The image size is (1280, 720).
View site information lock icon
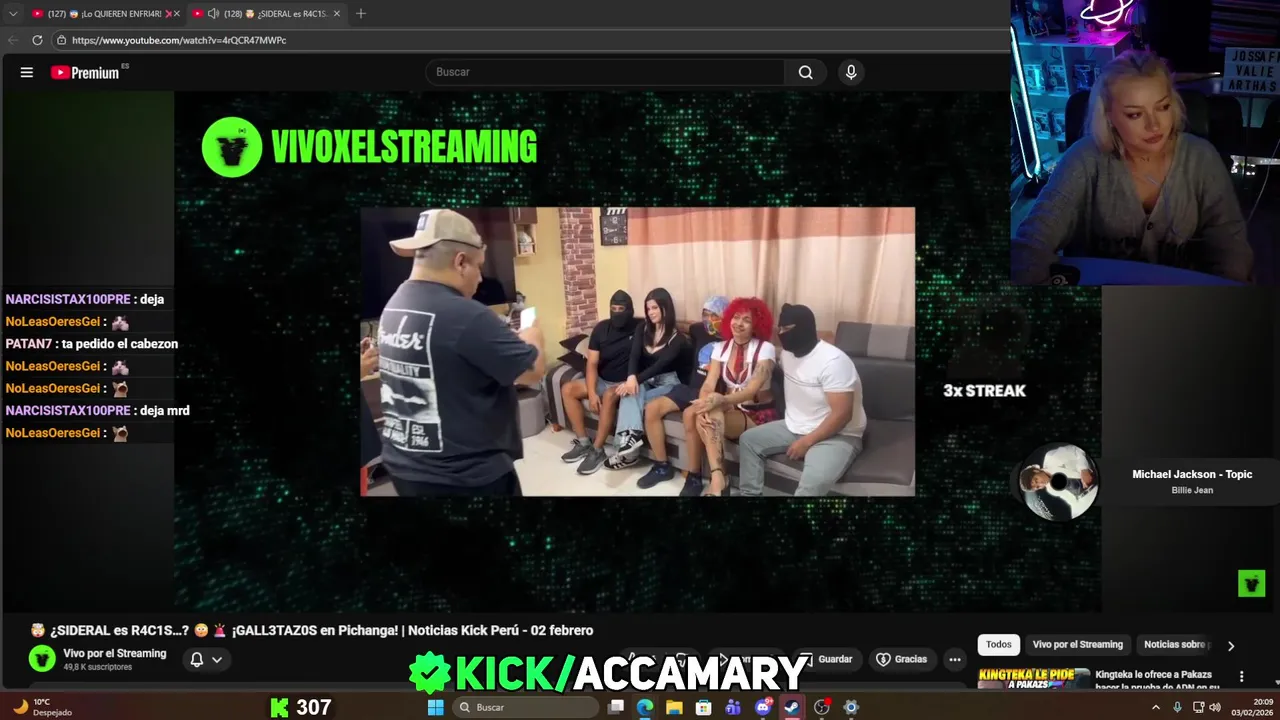click(x=61, y=40)
